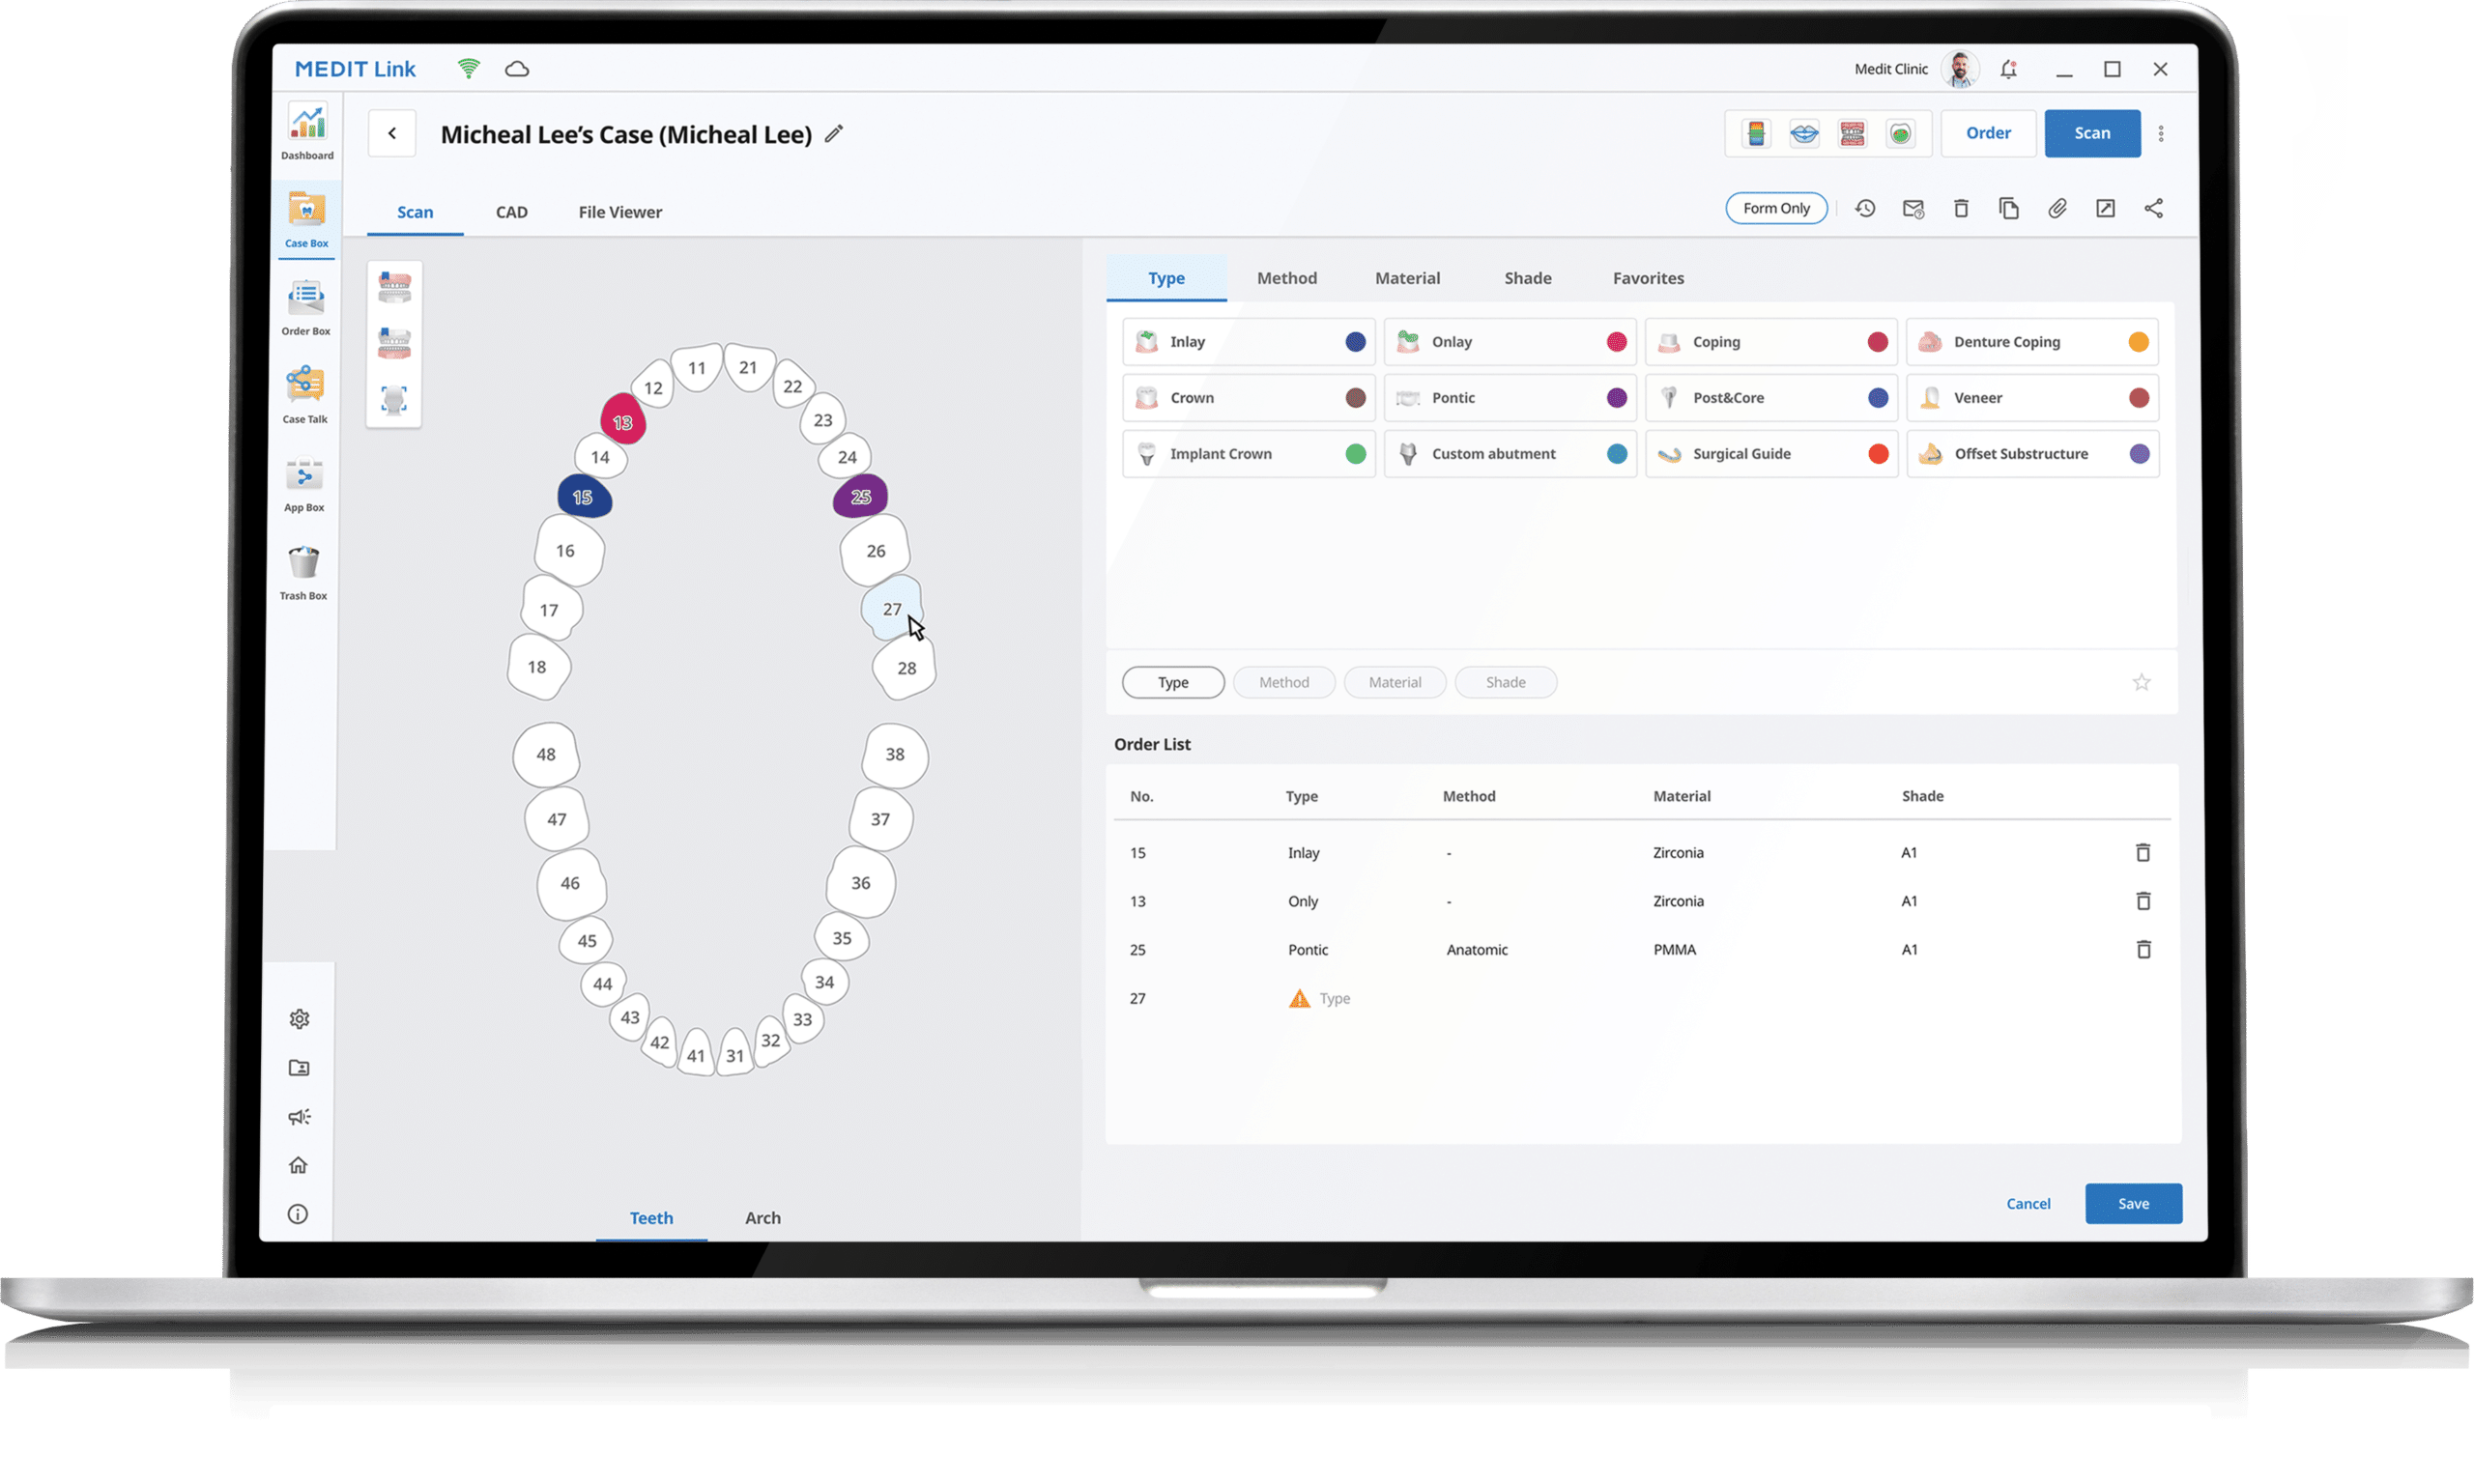The height and width of the screenshot is (1484, 2474).
Task: Click the Offset Substructure icon
Action: 1932,454
